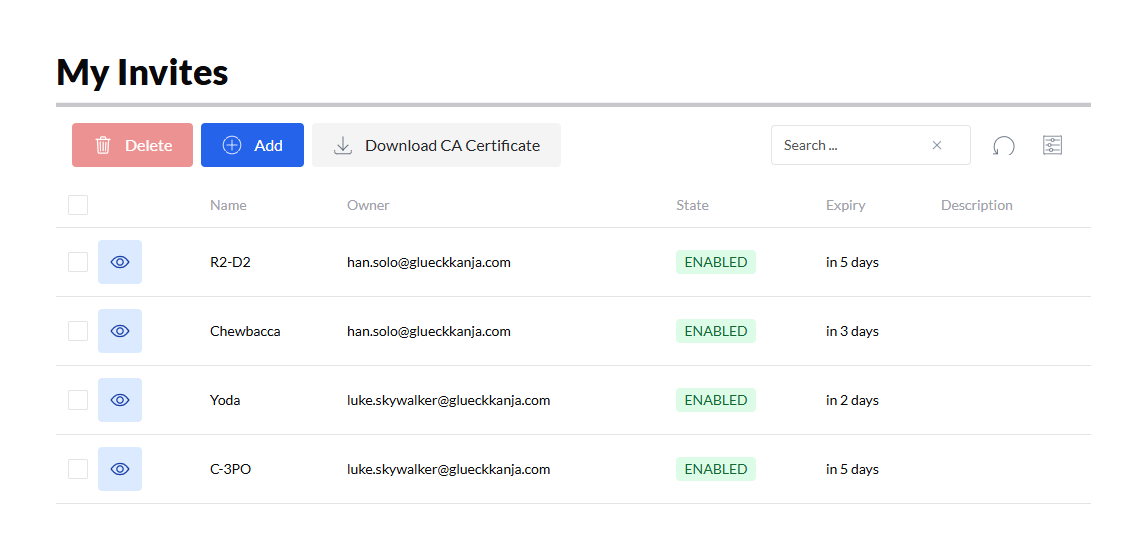
Task: Select the Yoda row checkbox
Action: (78, 400)
